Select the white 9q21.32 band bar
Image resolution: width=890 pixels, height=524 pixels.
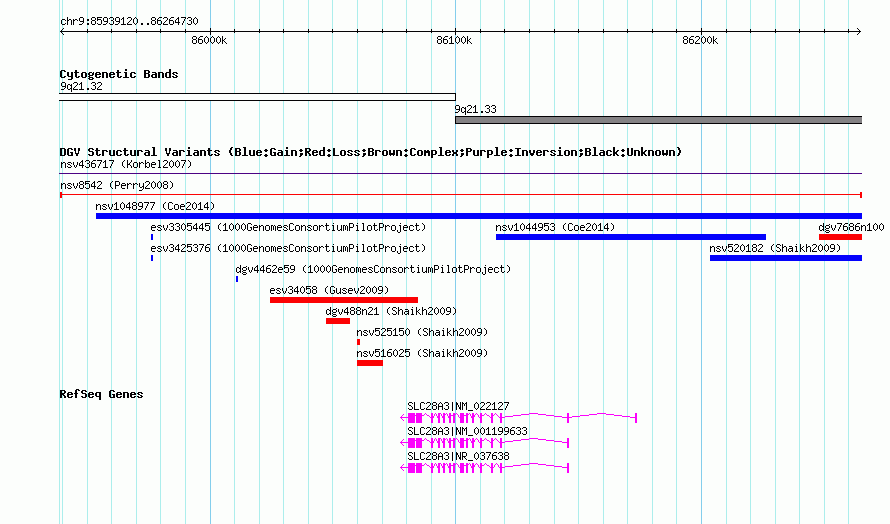coord(257,97)
